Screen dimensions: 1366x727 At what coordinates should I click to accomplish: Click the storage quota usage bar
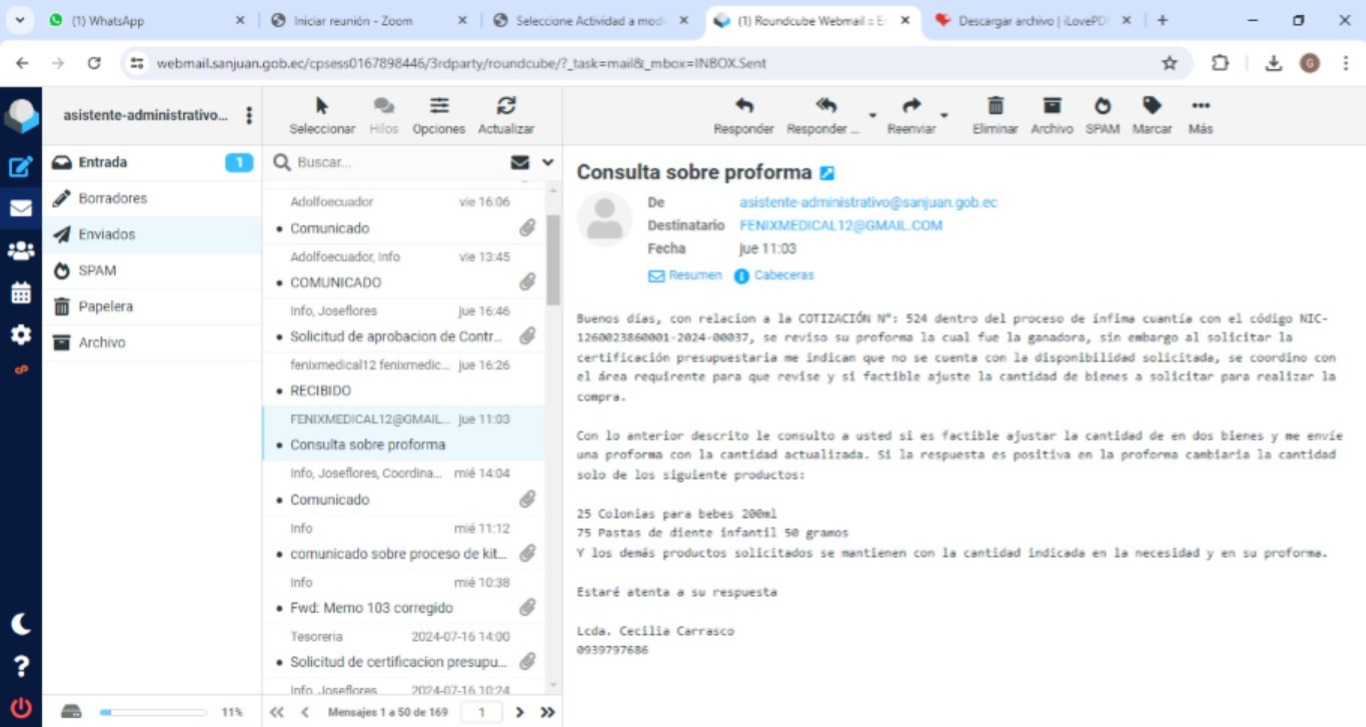coord(152,712)
